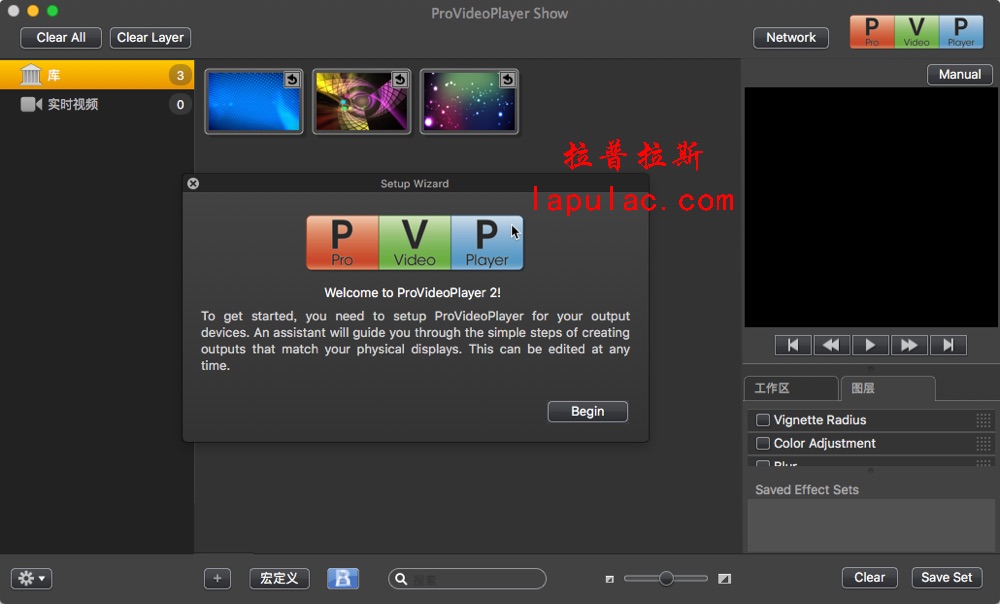Select the blue wave video thumbnail
Screen dimensions: 1000x604
(254, 101)
